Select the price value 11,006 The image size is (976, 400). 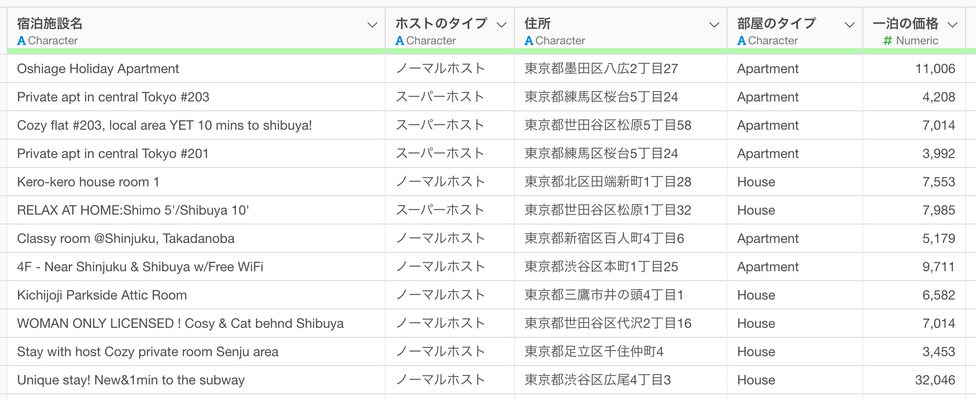(x=934, y=69)
